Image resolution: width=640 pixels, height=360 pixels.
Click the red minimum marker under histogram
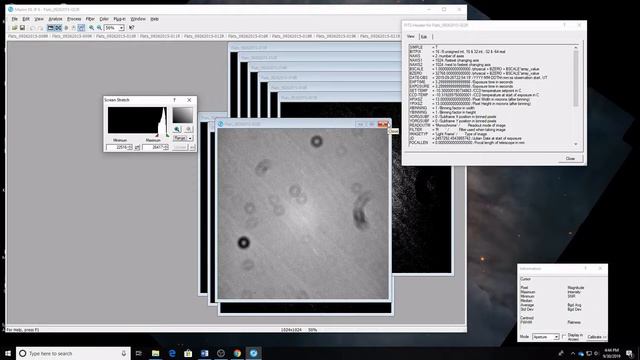click(157, 135)
